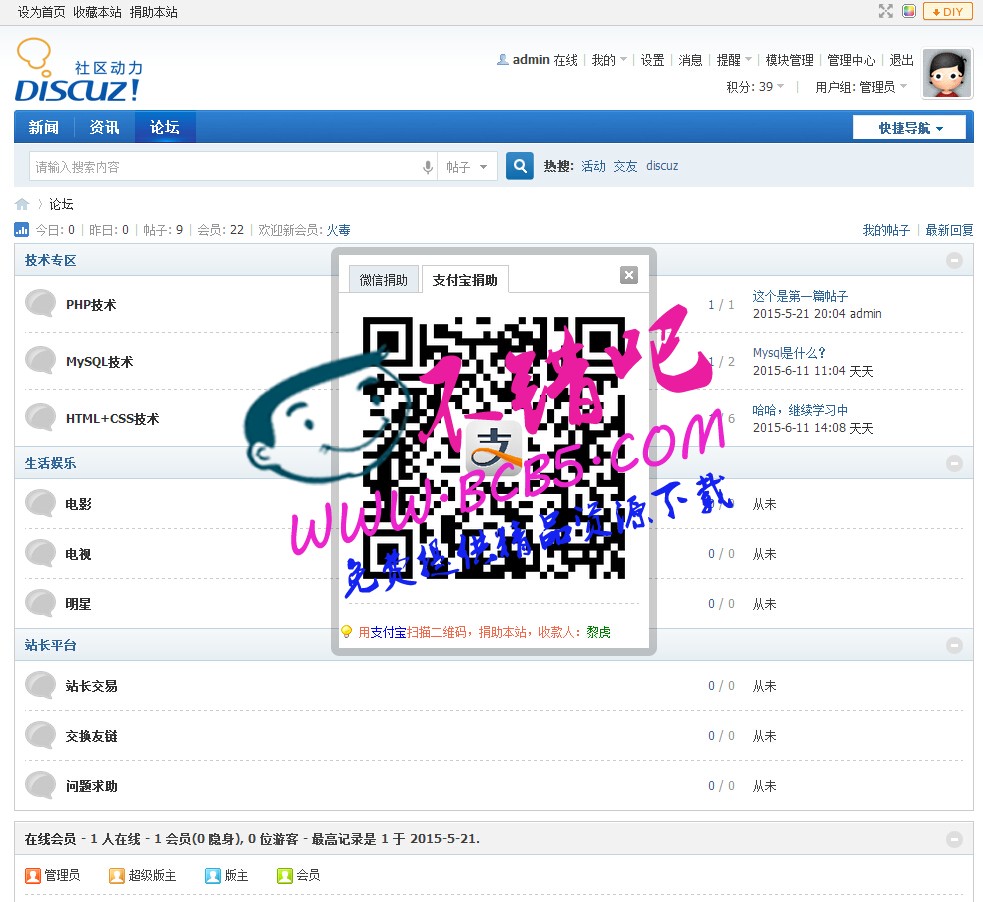This screenshot has height=902, width=983.
Task: Click the PHP技术 forum bubble icon
Action: coord(41,303)
